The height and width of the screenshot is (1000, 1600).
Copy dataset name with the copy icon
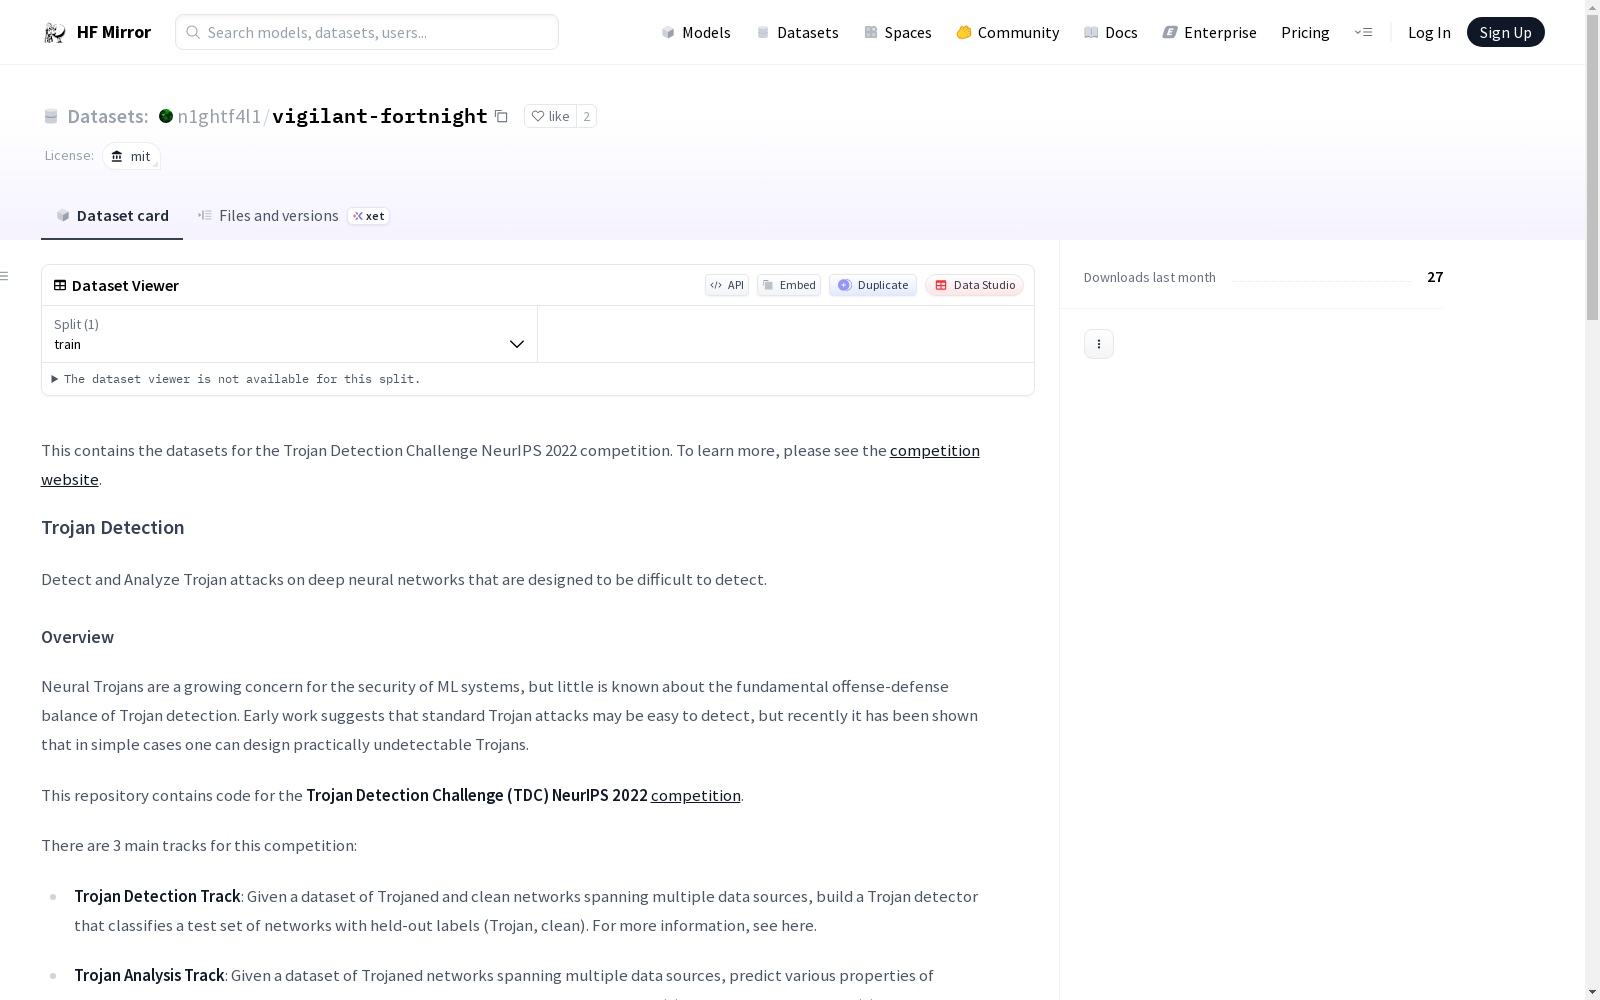[501, 116]
